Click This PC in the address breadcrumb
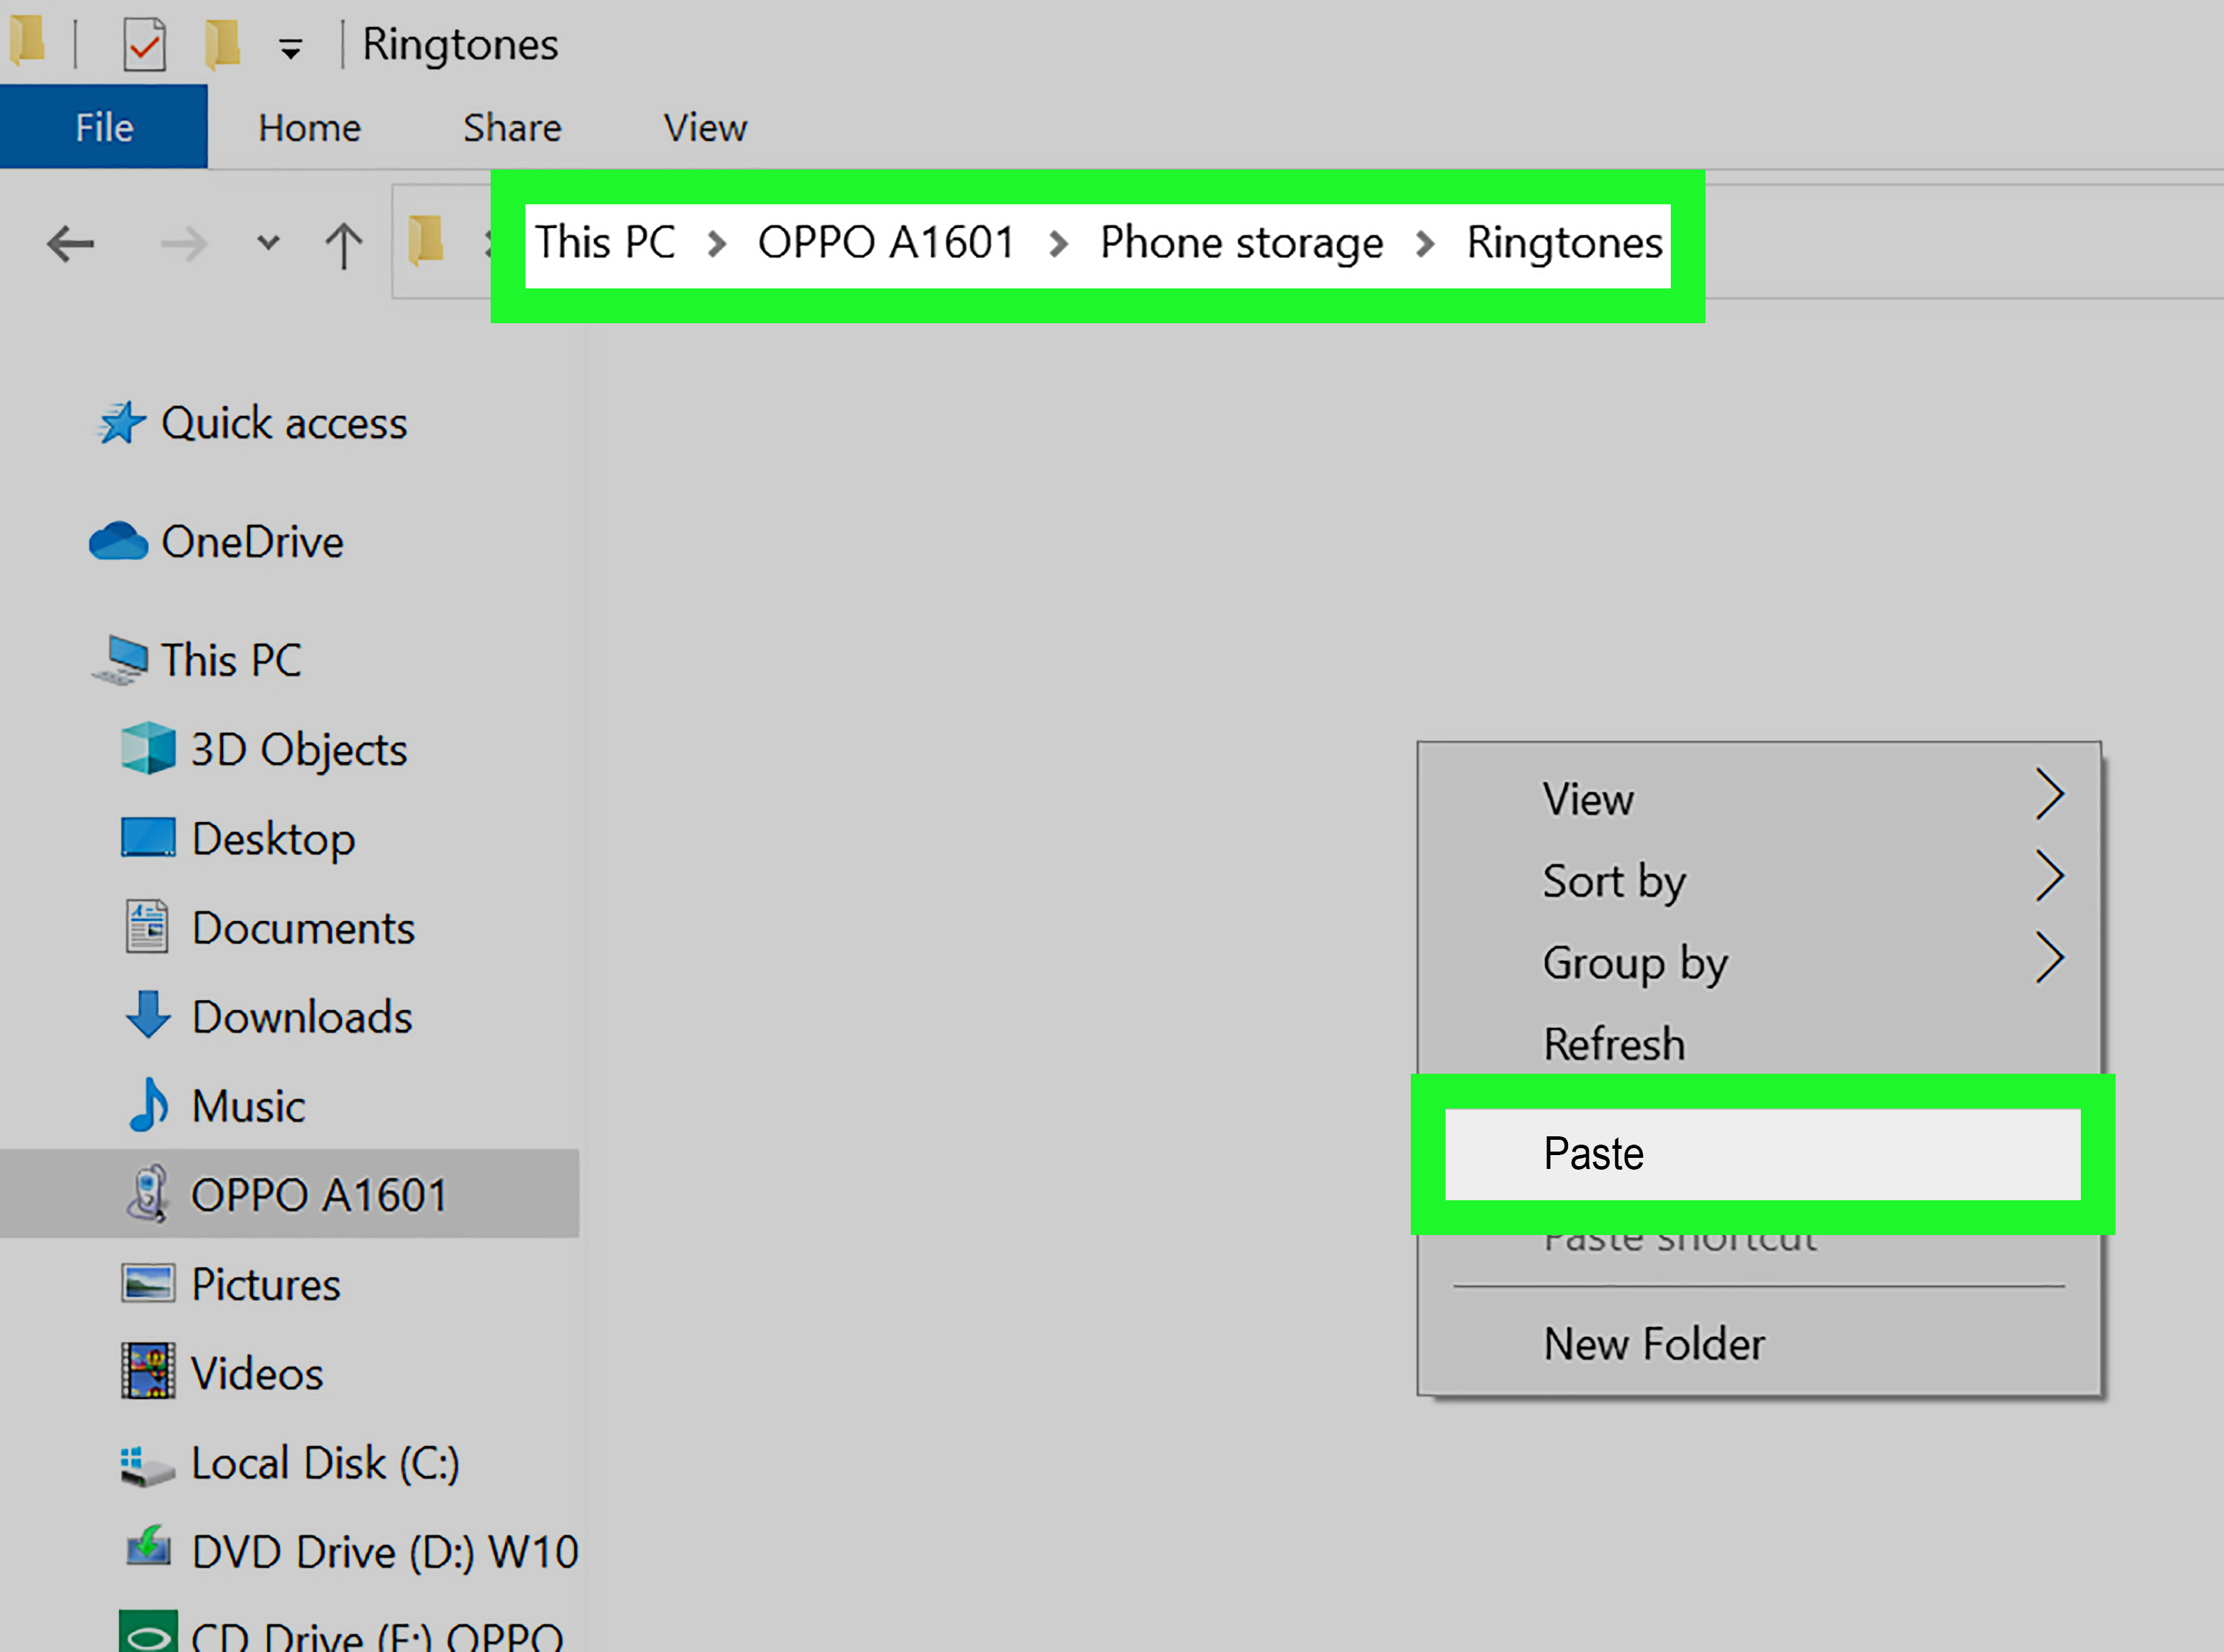The image size is (2224, 1652). click(606, 243)
